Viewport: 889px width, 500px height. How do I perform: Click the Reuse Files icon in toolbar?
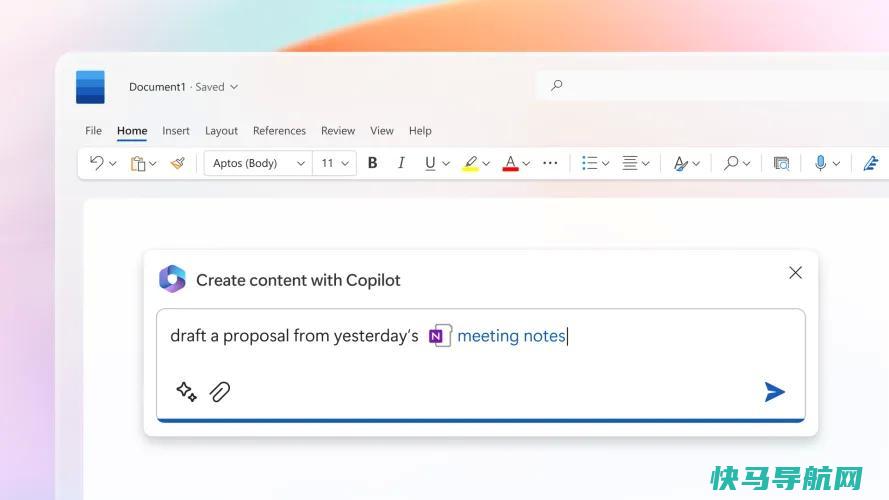pos(781,163)
